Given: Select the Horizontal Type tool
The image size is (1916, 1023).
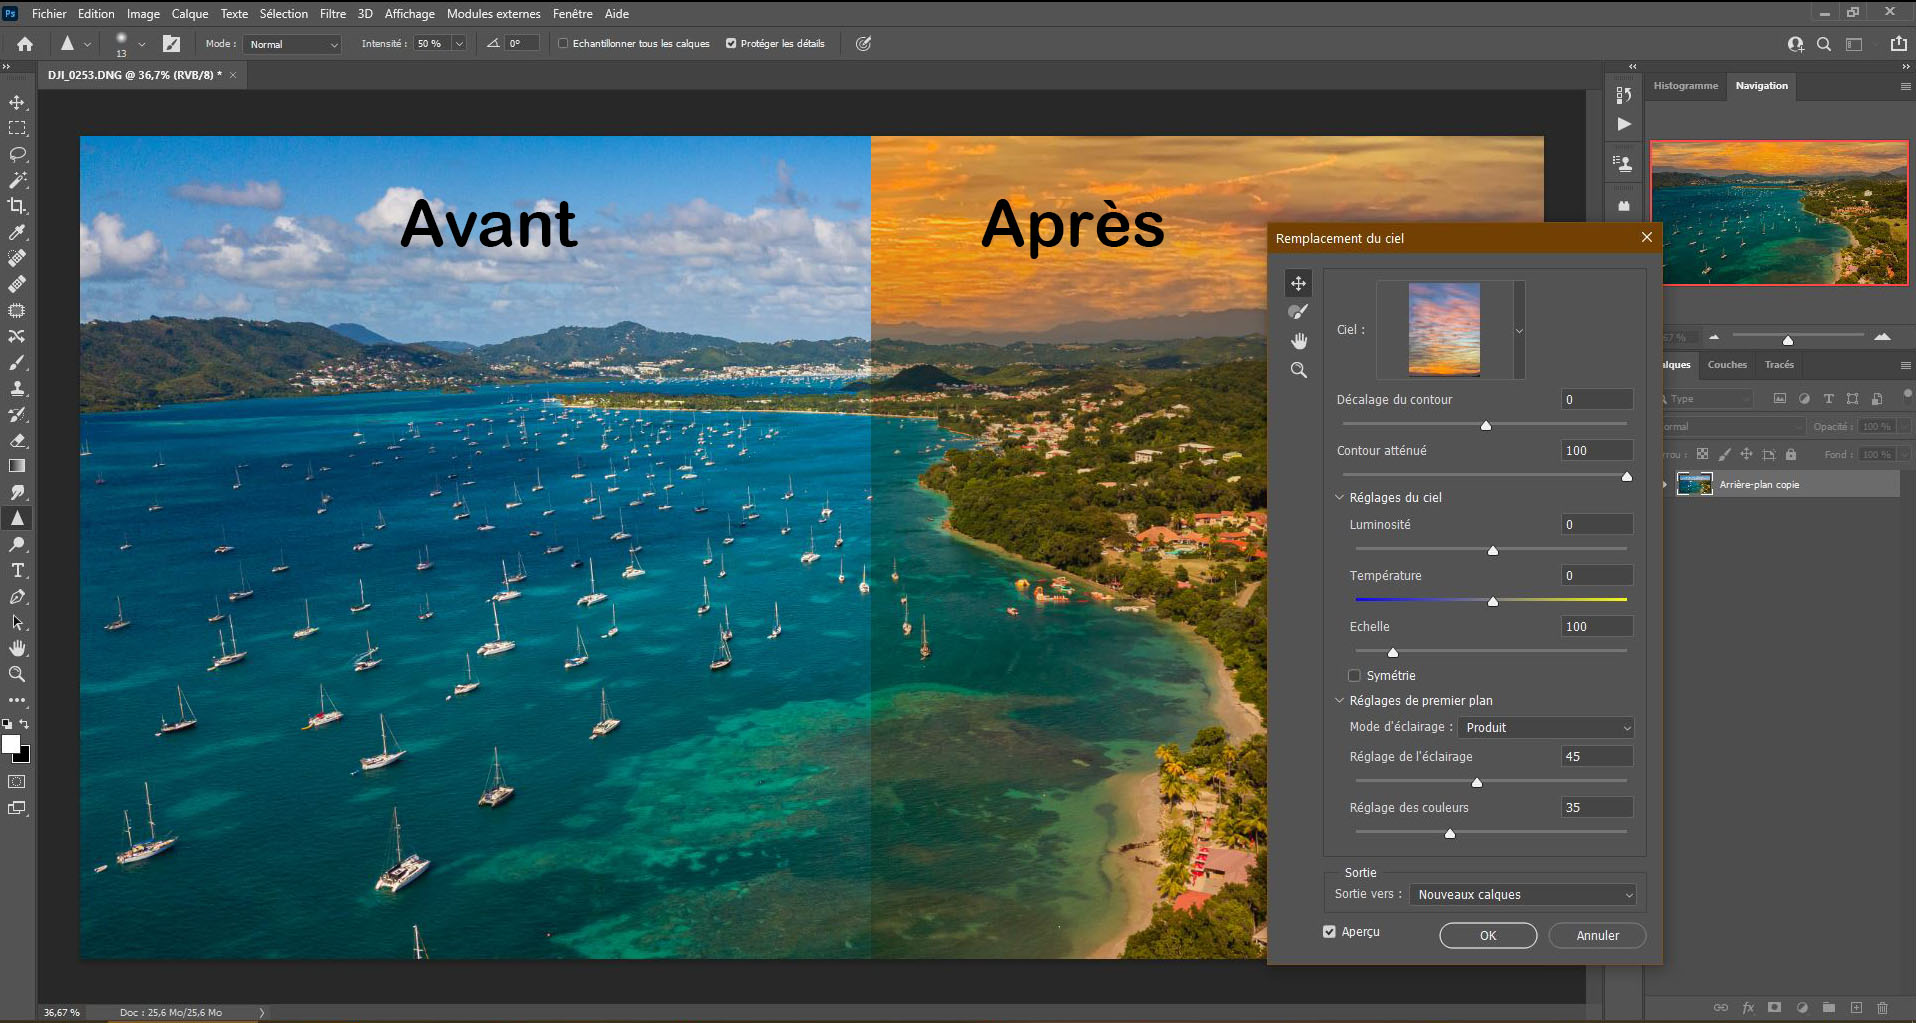Looking at the screenshot, I should [17, 571].
